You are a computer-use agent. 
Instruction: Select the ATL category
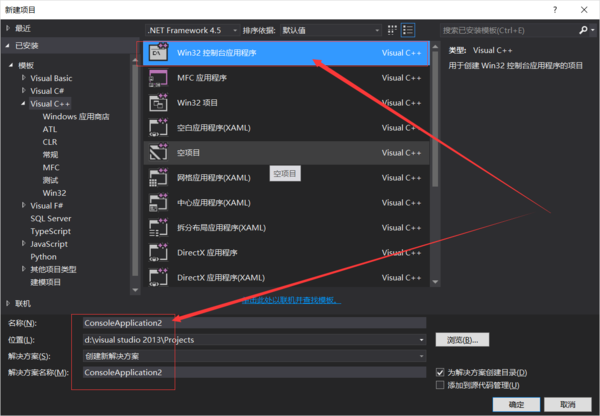50,129
